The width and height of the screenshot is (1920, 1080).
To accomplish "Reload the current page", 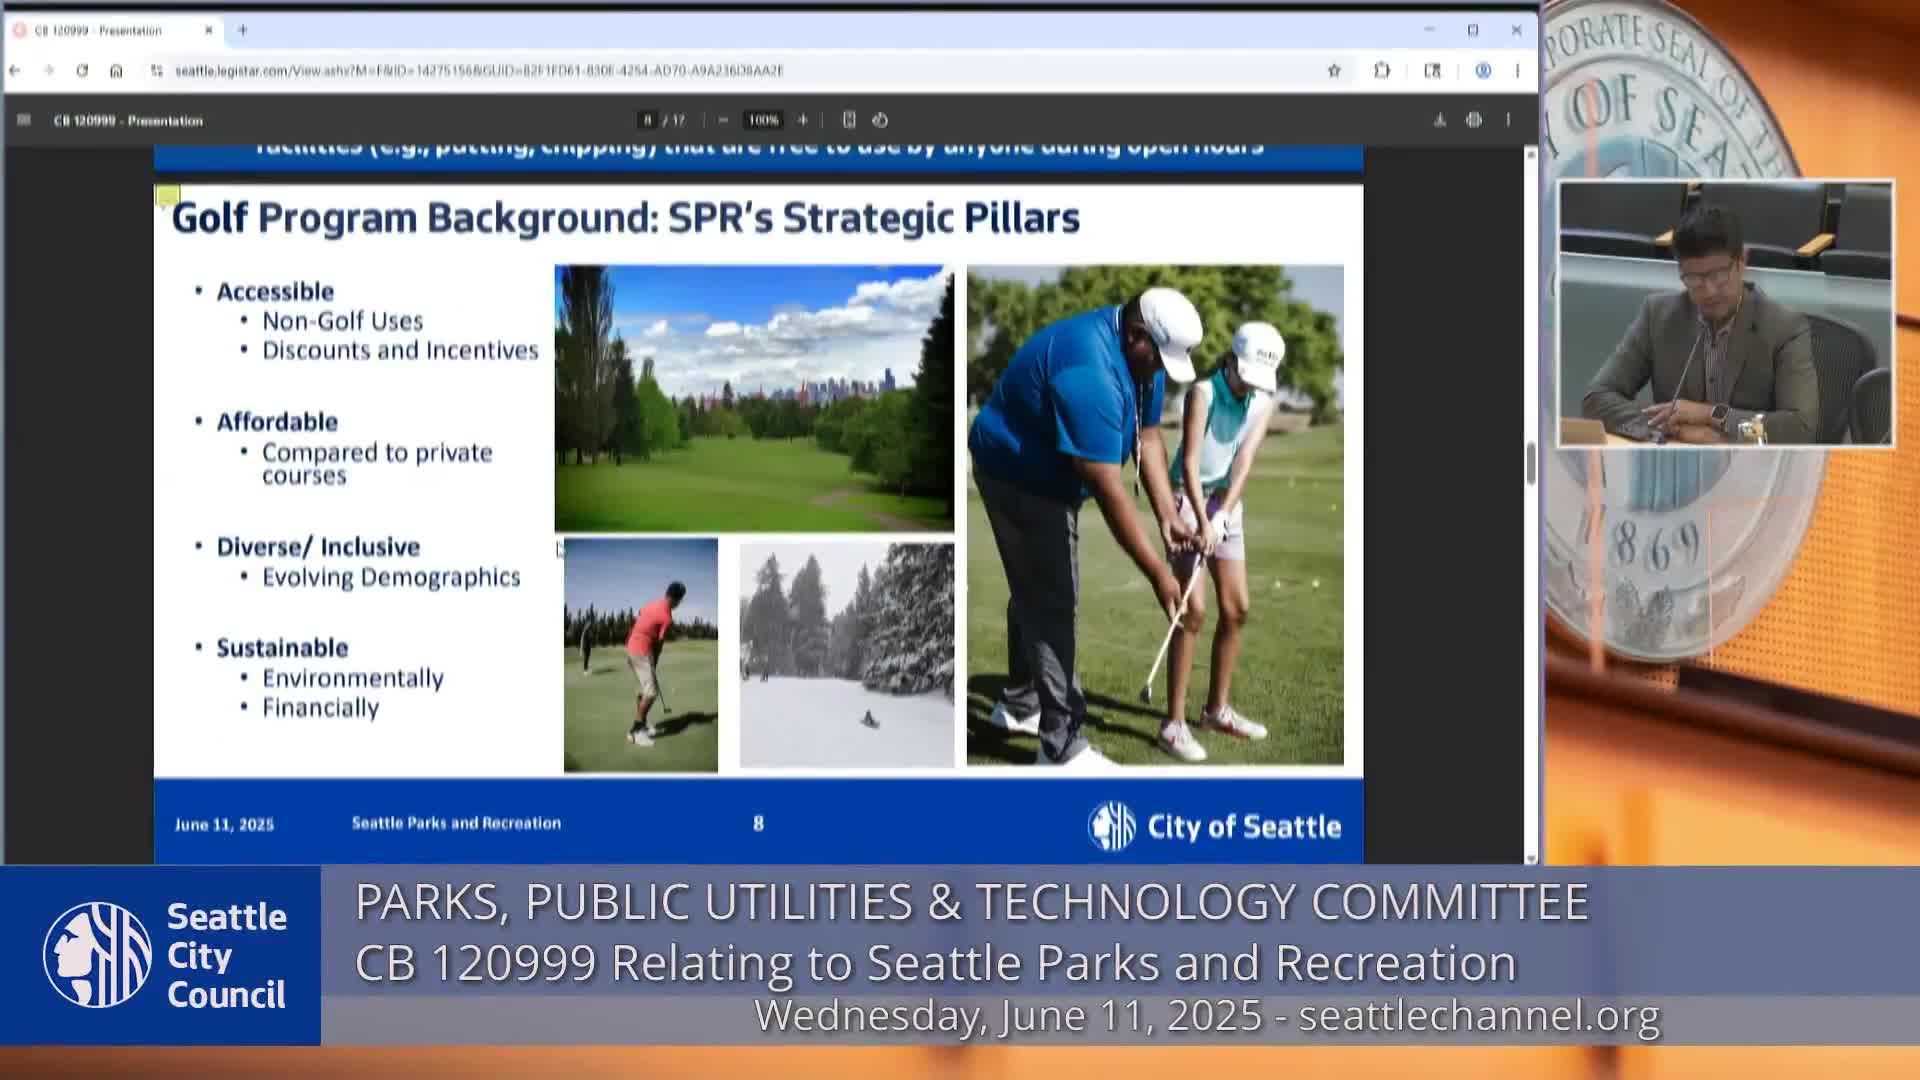I will coord(82,71).
